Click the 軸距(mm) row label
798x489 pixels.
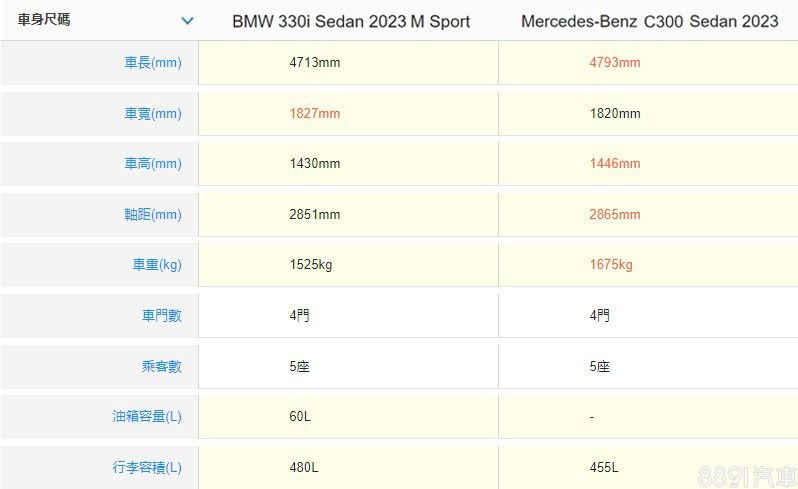pyautogui.click(x=153, y=214)
